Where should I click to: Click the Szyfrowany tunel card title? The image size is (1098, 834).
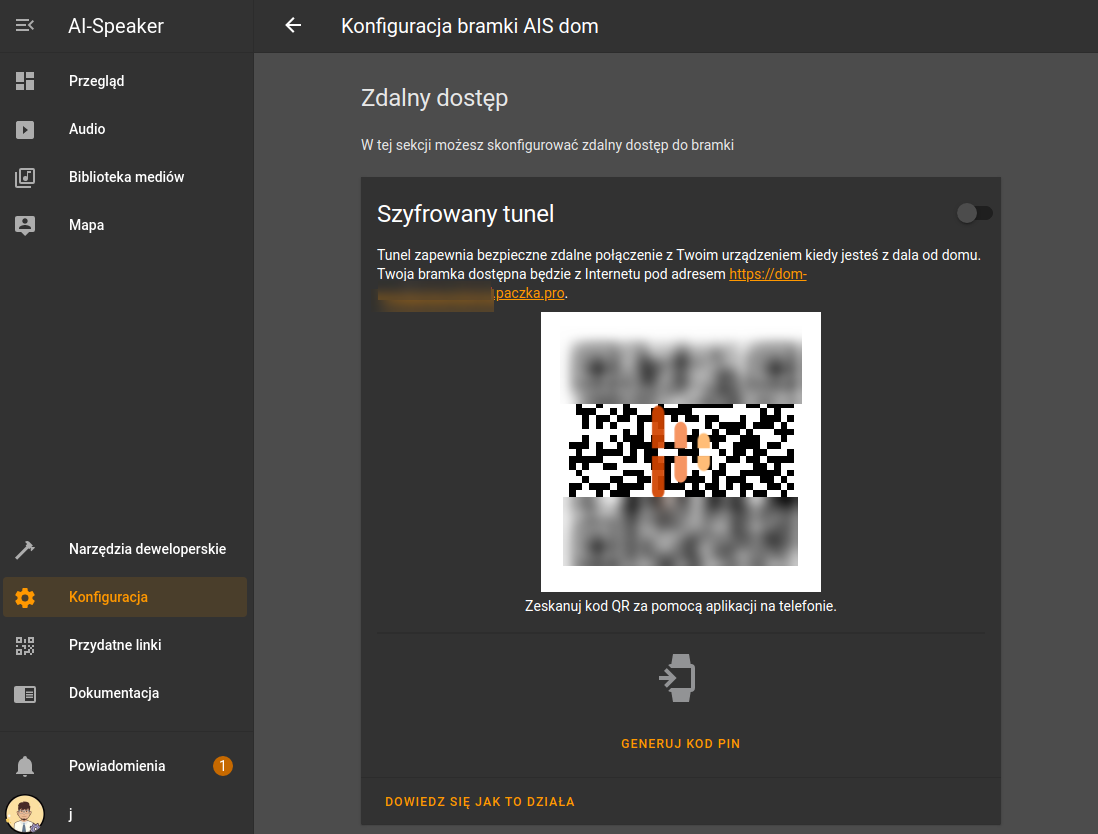(x=466, y=214)
